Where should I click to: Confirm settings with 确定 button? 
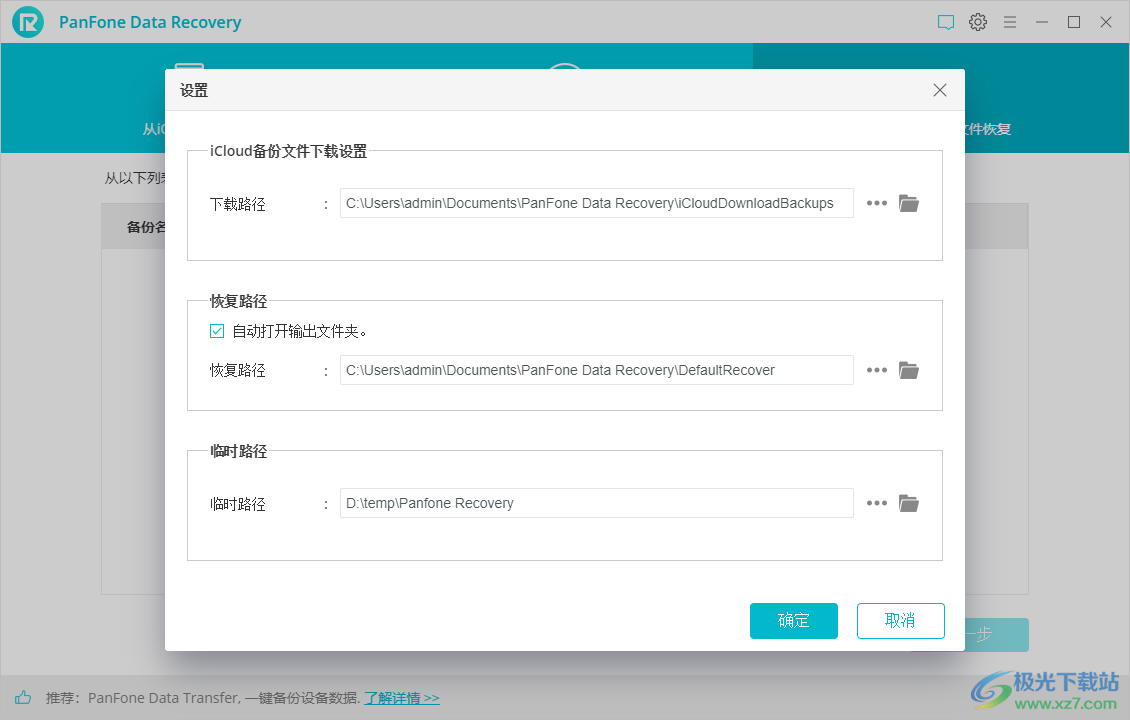[793, 621]
